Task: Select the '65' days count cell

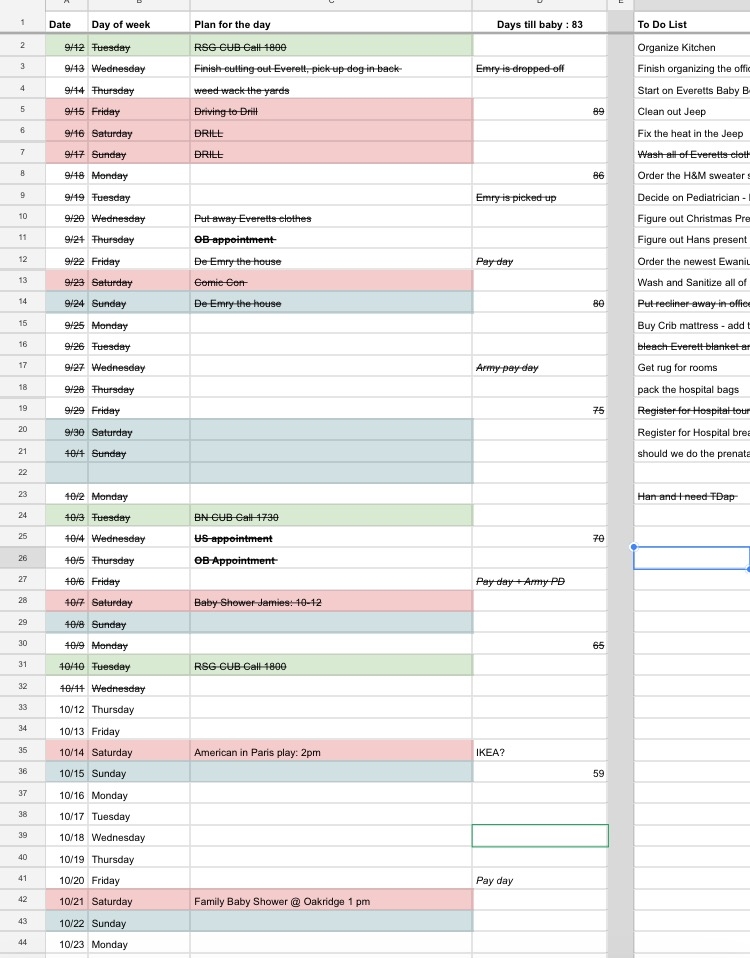Action: tap(540, 645)
